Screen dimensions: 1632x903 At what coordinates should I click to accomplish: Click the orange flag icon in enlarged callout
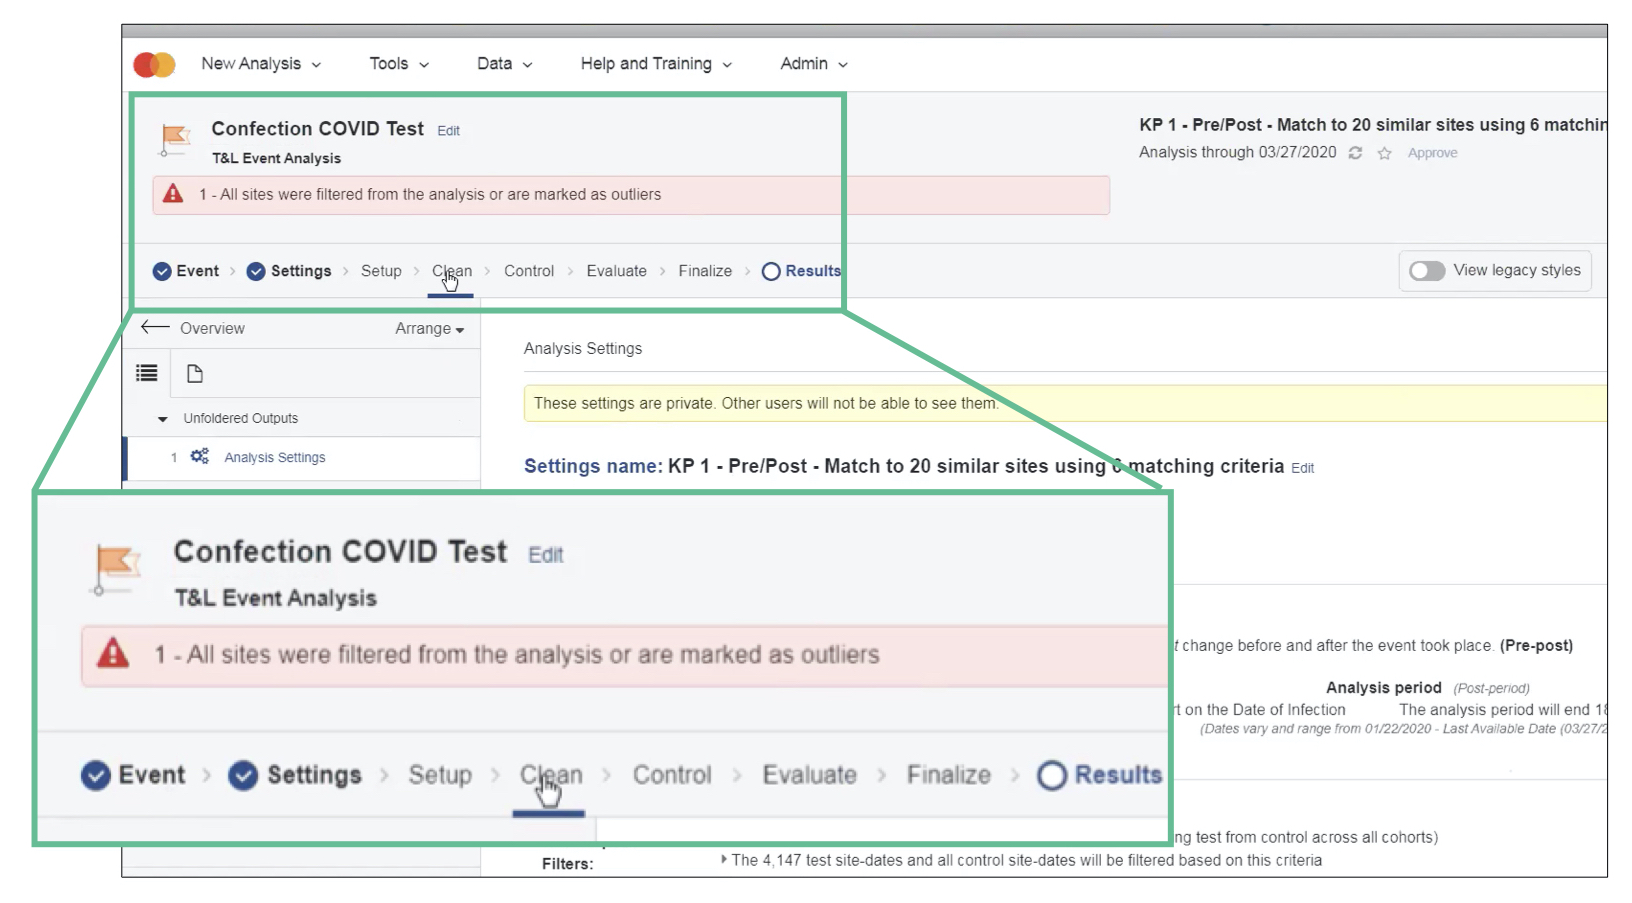116,567
